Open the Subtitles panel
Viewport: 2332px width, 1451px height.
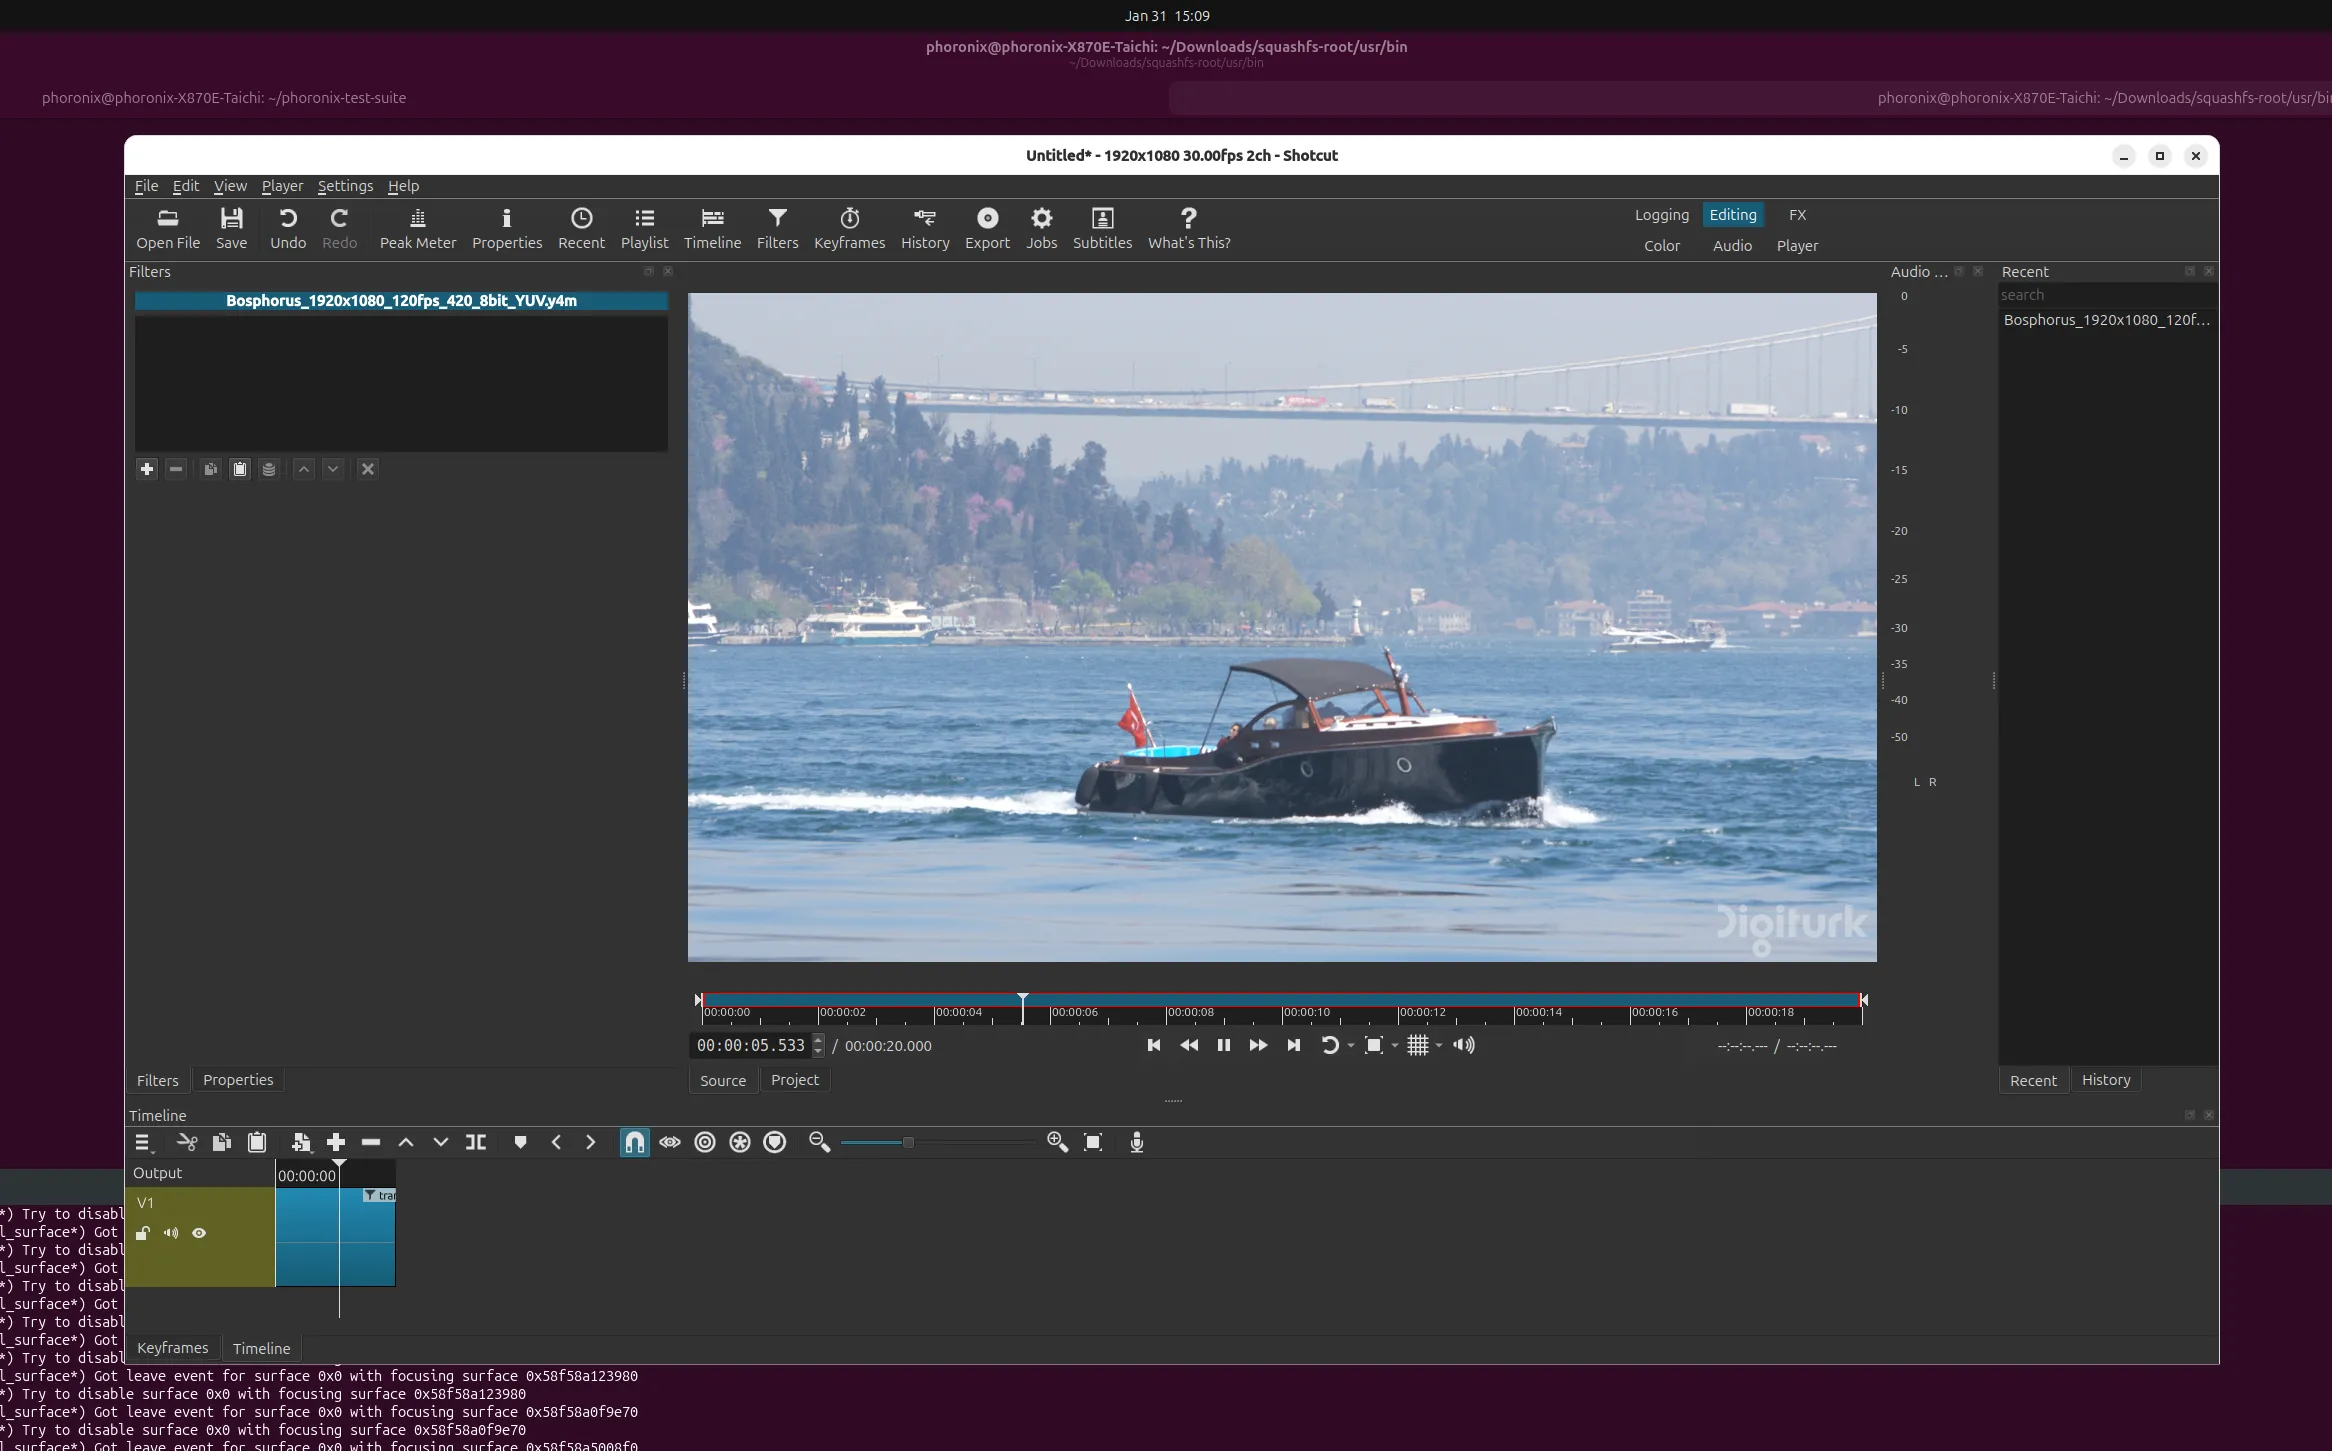1102,228
